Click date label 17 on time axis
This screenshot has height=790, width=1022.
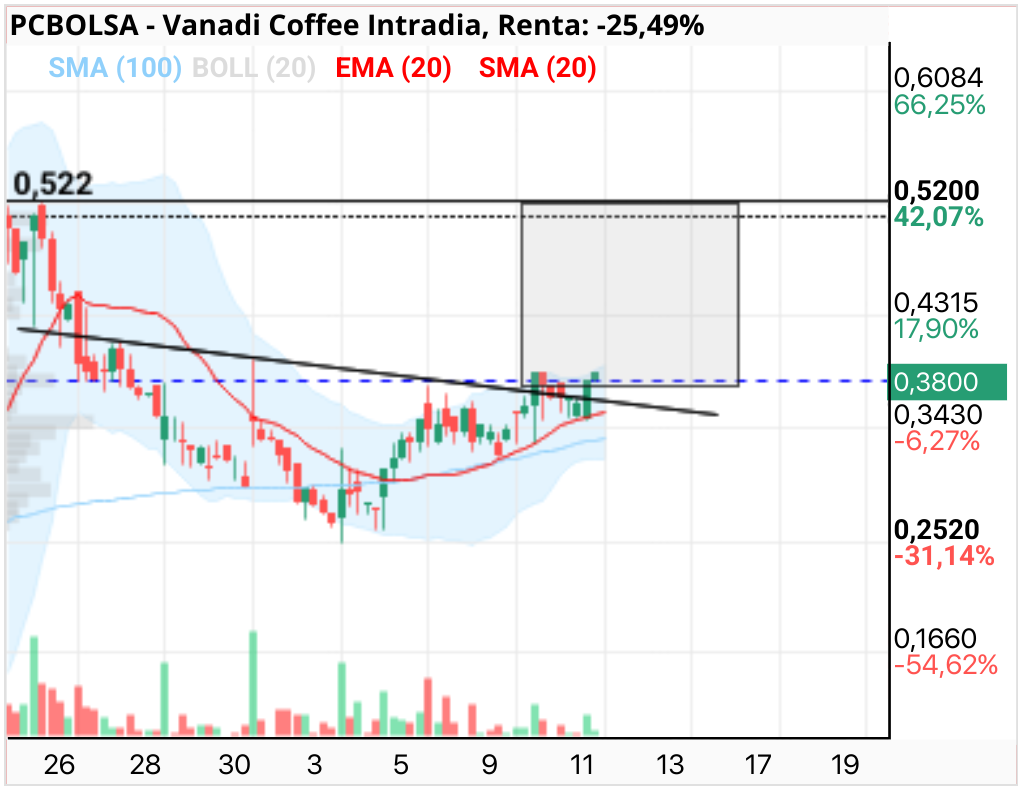(x=757, y=765)
